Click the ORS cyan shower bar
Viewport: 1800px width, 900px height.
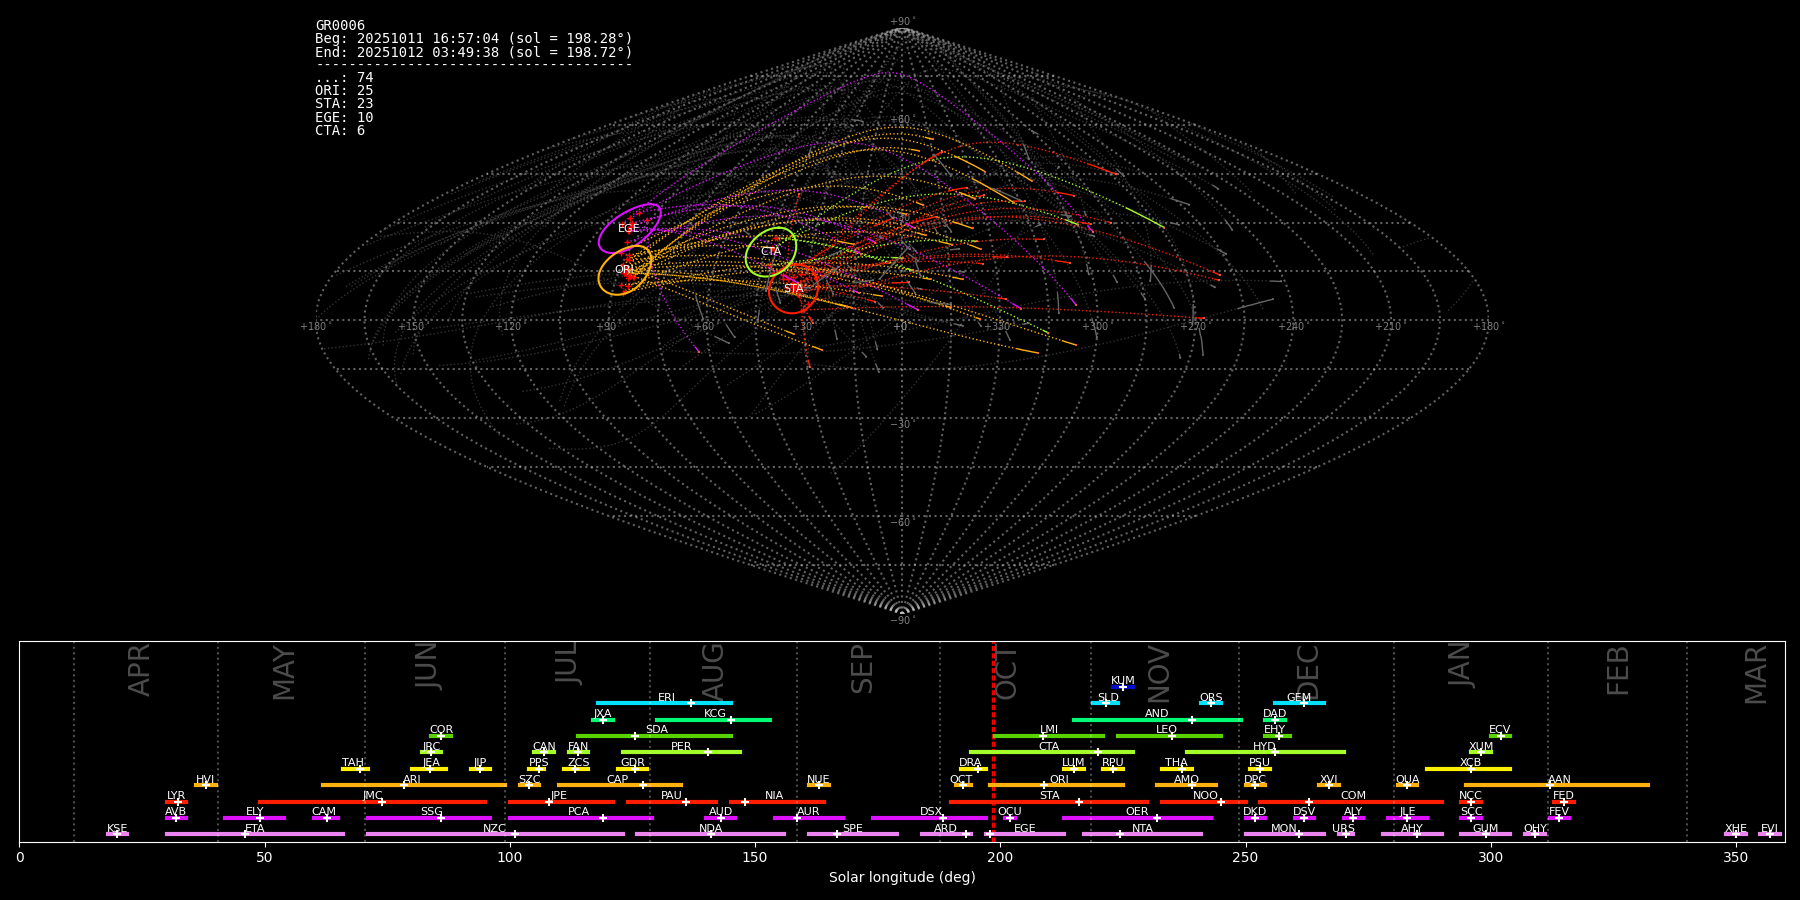click(1211, 703)
